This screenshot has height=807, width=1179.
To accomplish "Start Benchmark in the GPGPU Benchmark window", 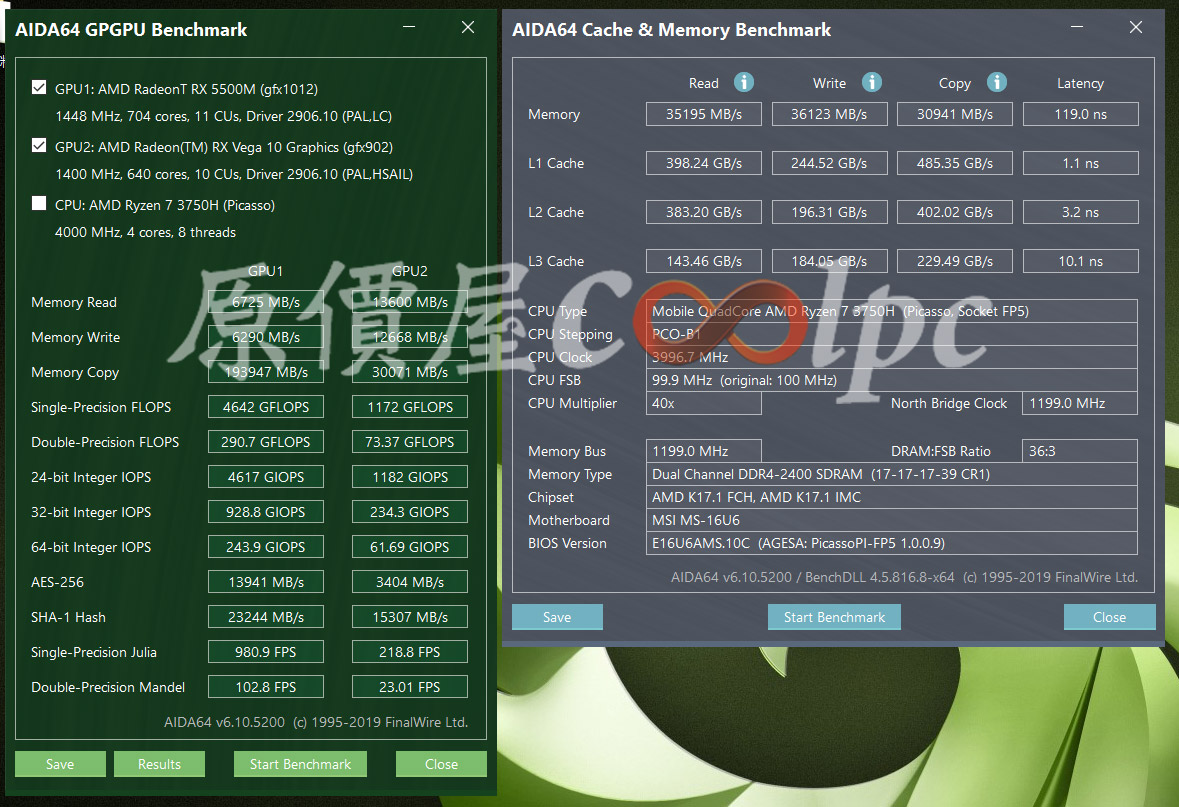I will [300, 764].
